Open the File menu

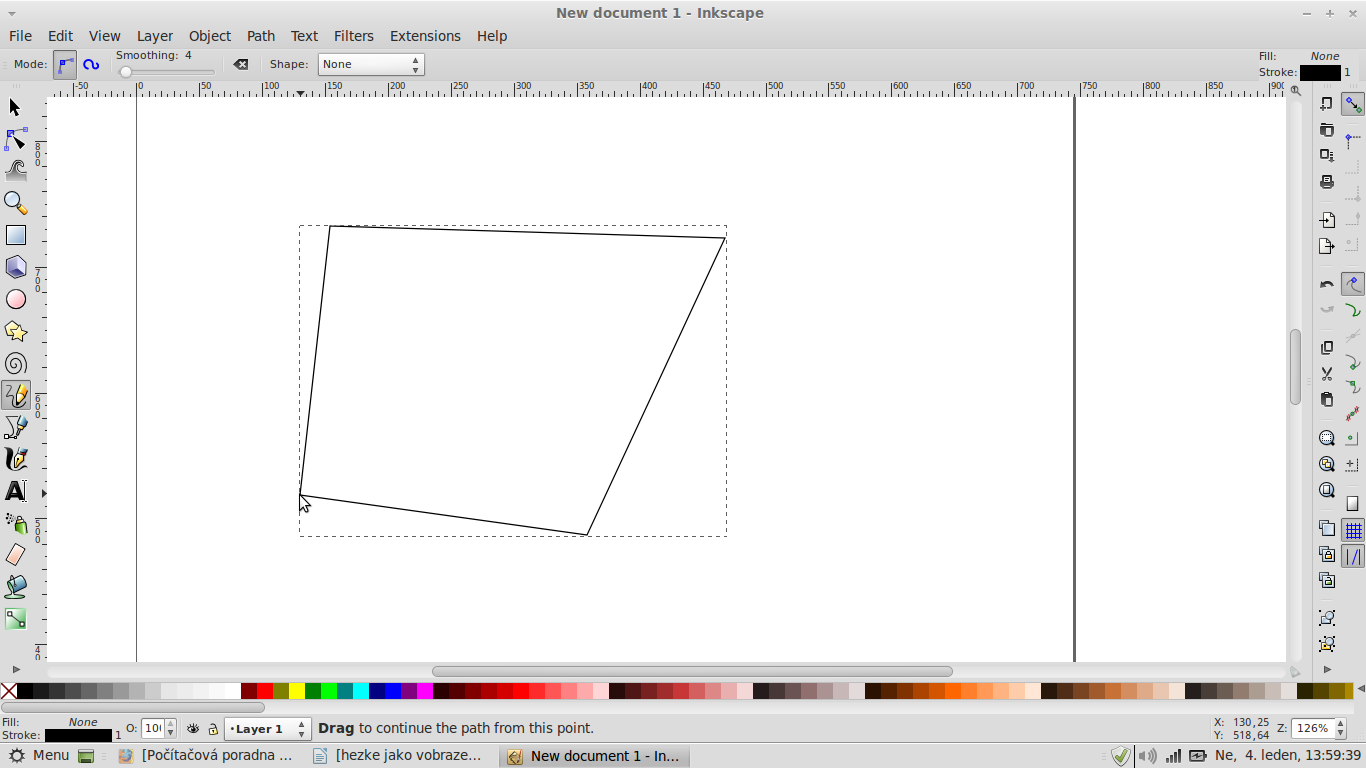point(20,36)
